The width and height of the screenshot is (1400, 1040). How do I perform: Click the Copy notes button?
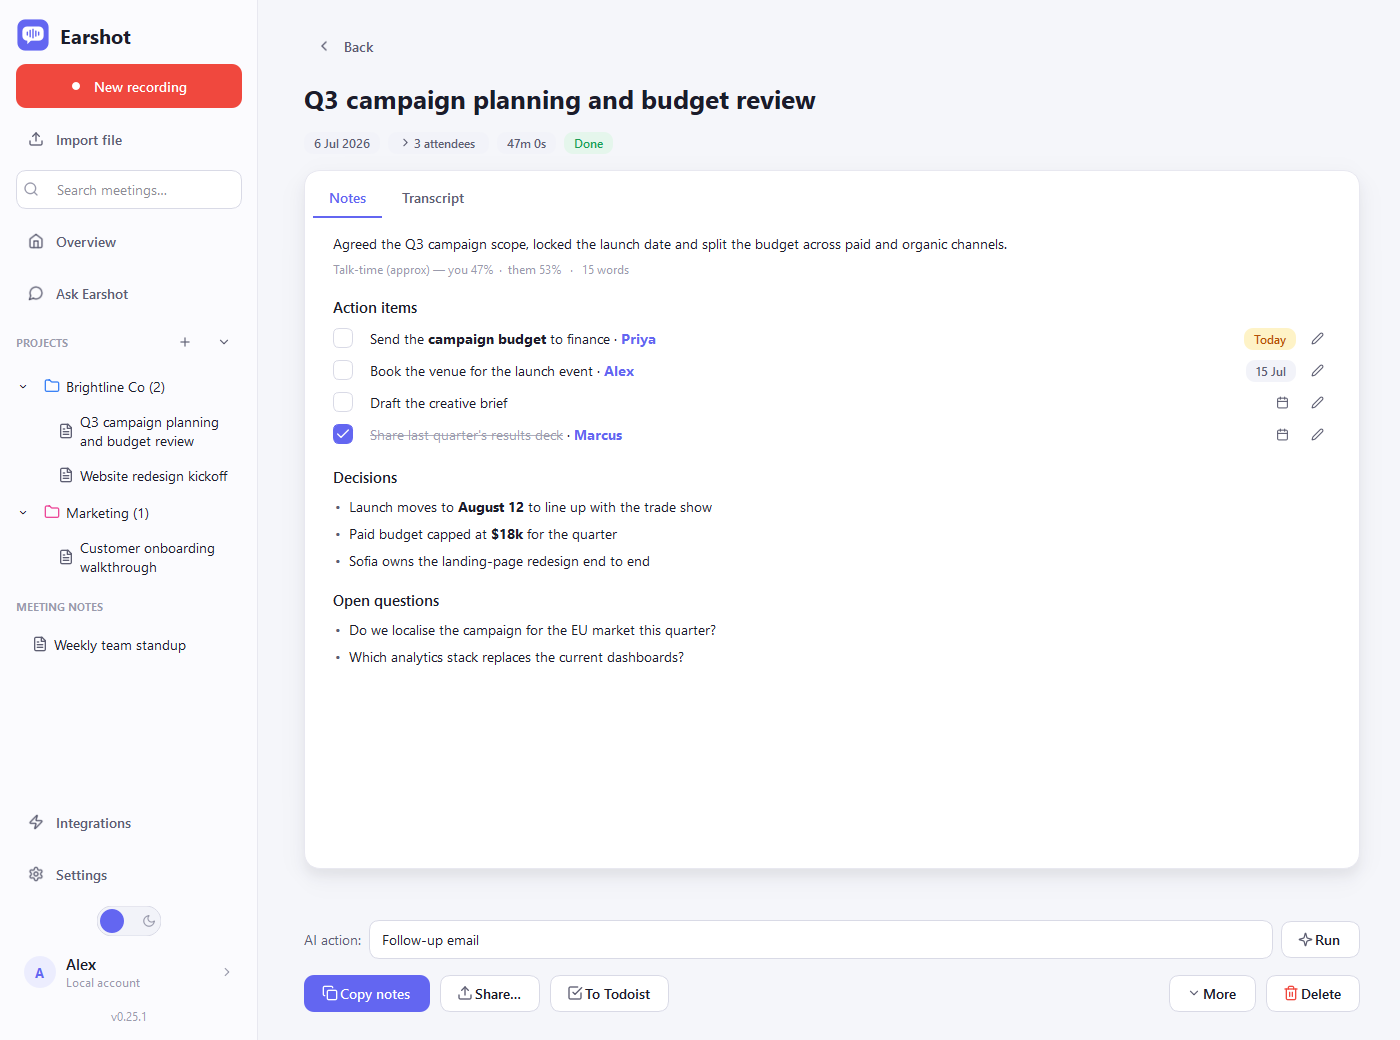(x=367, y=994)
